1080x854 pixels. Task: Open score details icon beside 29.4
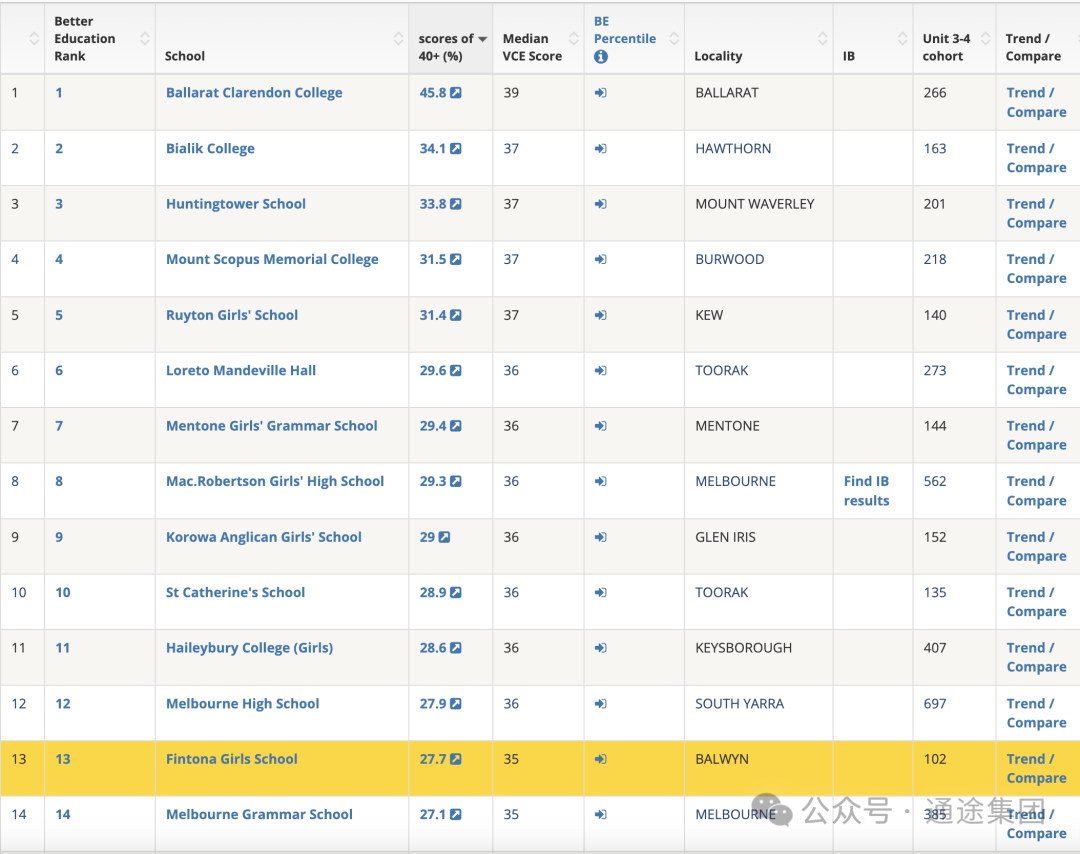tap(456, 426)
